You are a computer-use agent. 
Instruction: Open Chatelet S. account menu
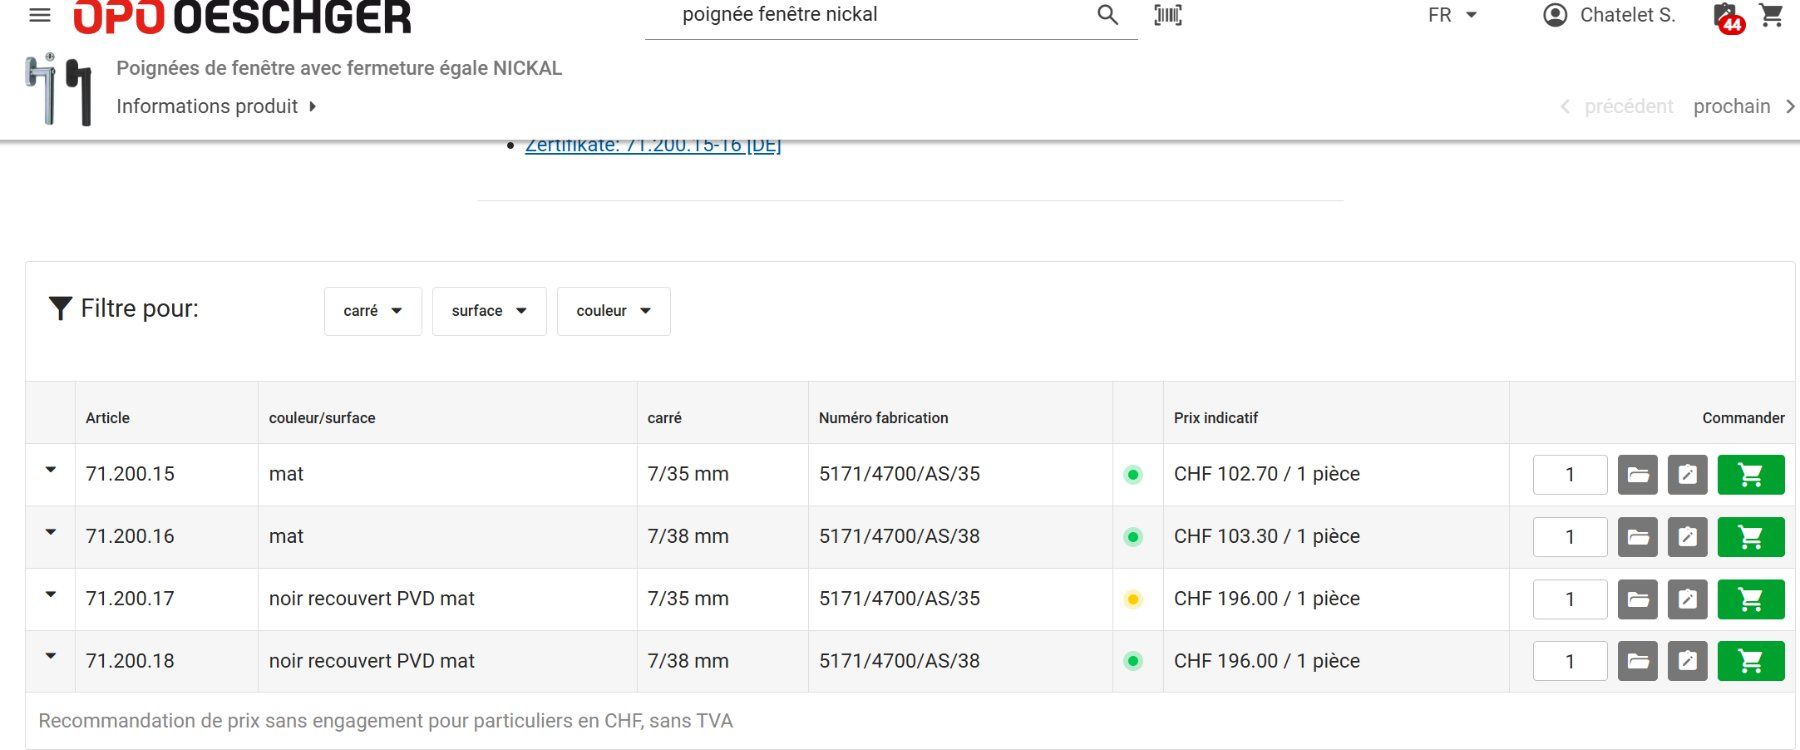[x=1609, y=15]
